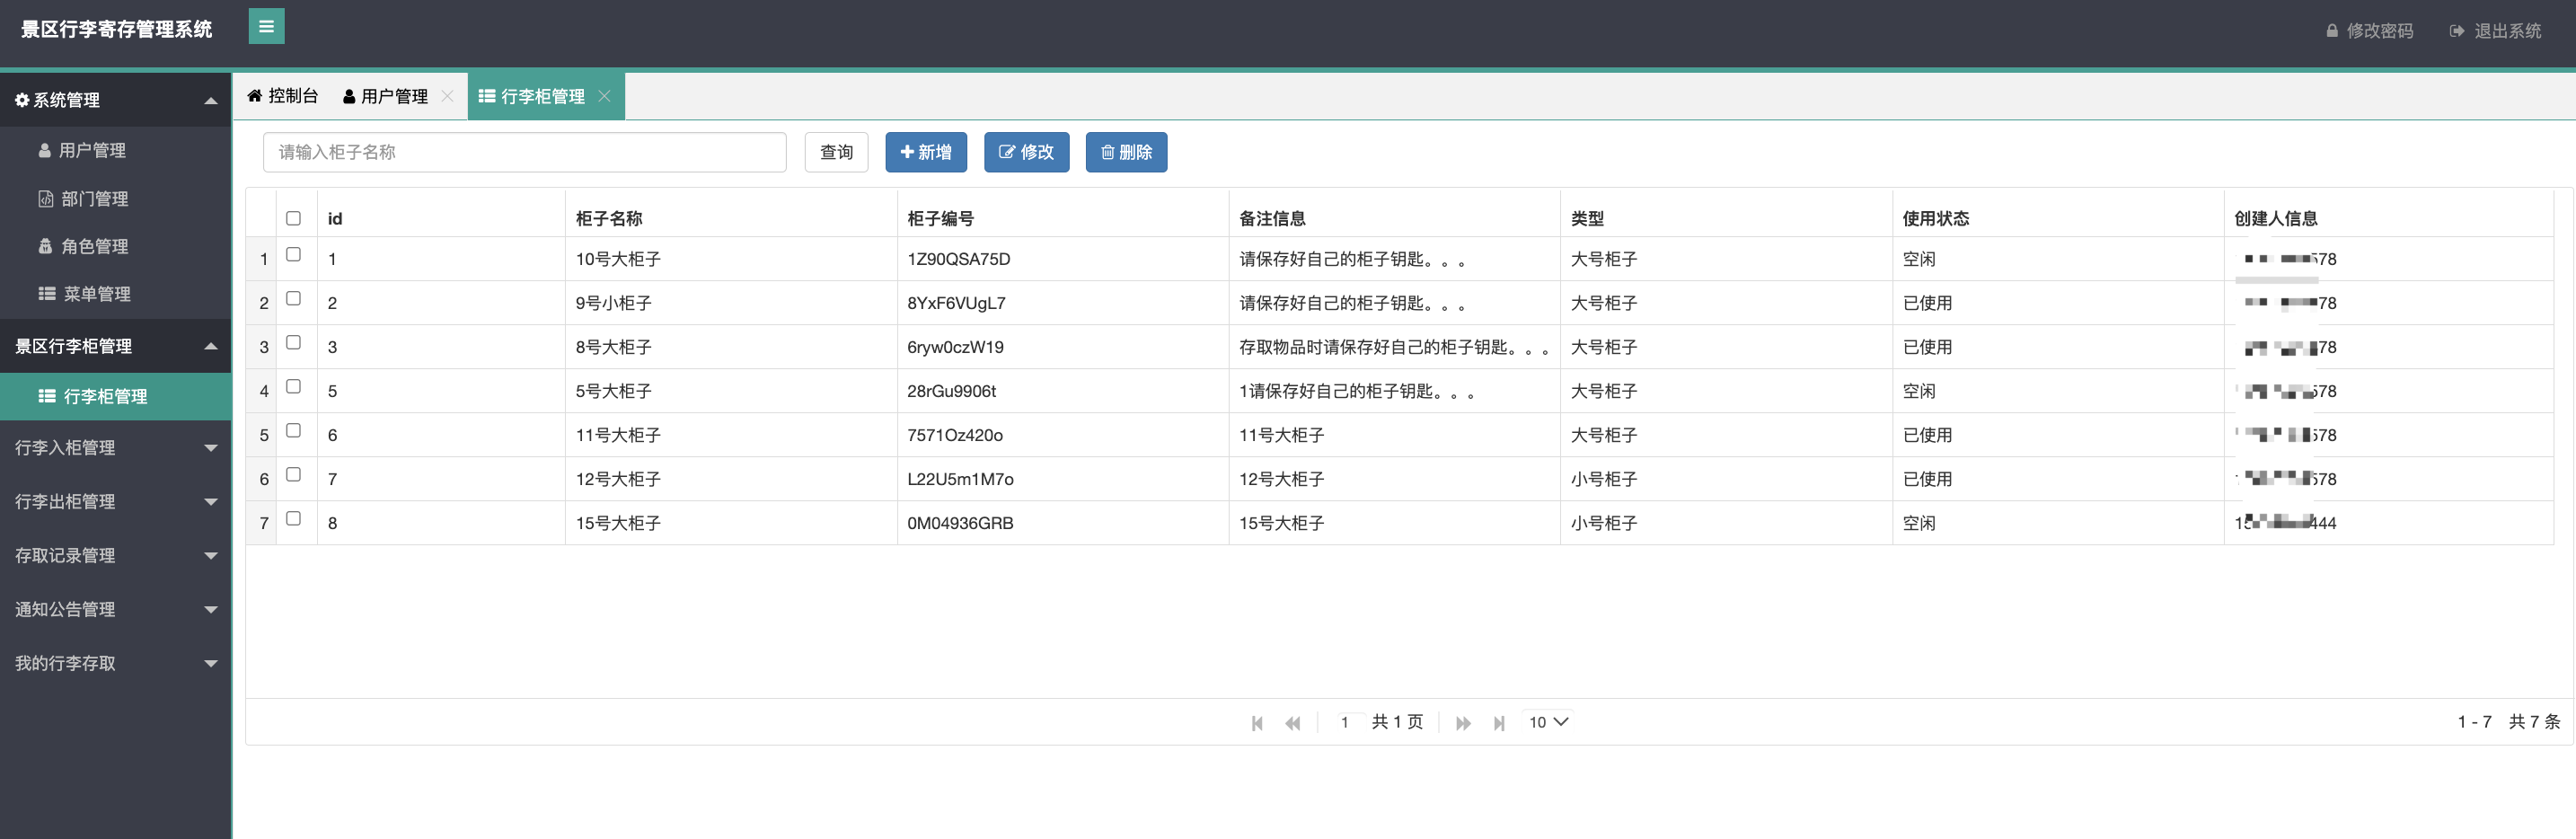2576x839 pixels.
Task: Click the user icon beside sidebar 用户管理
Action: 45,150
